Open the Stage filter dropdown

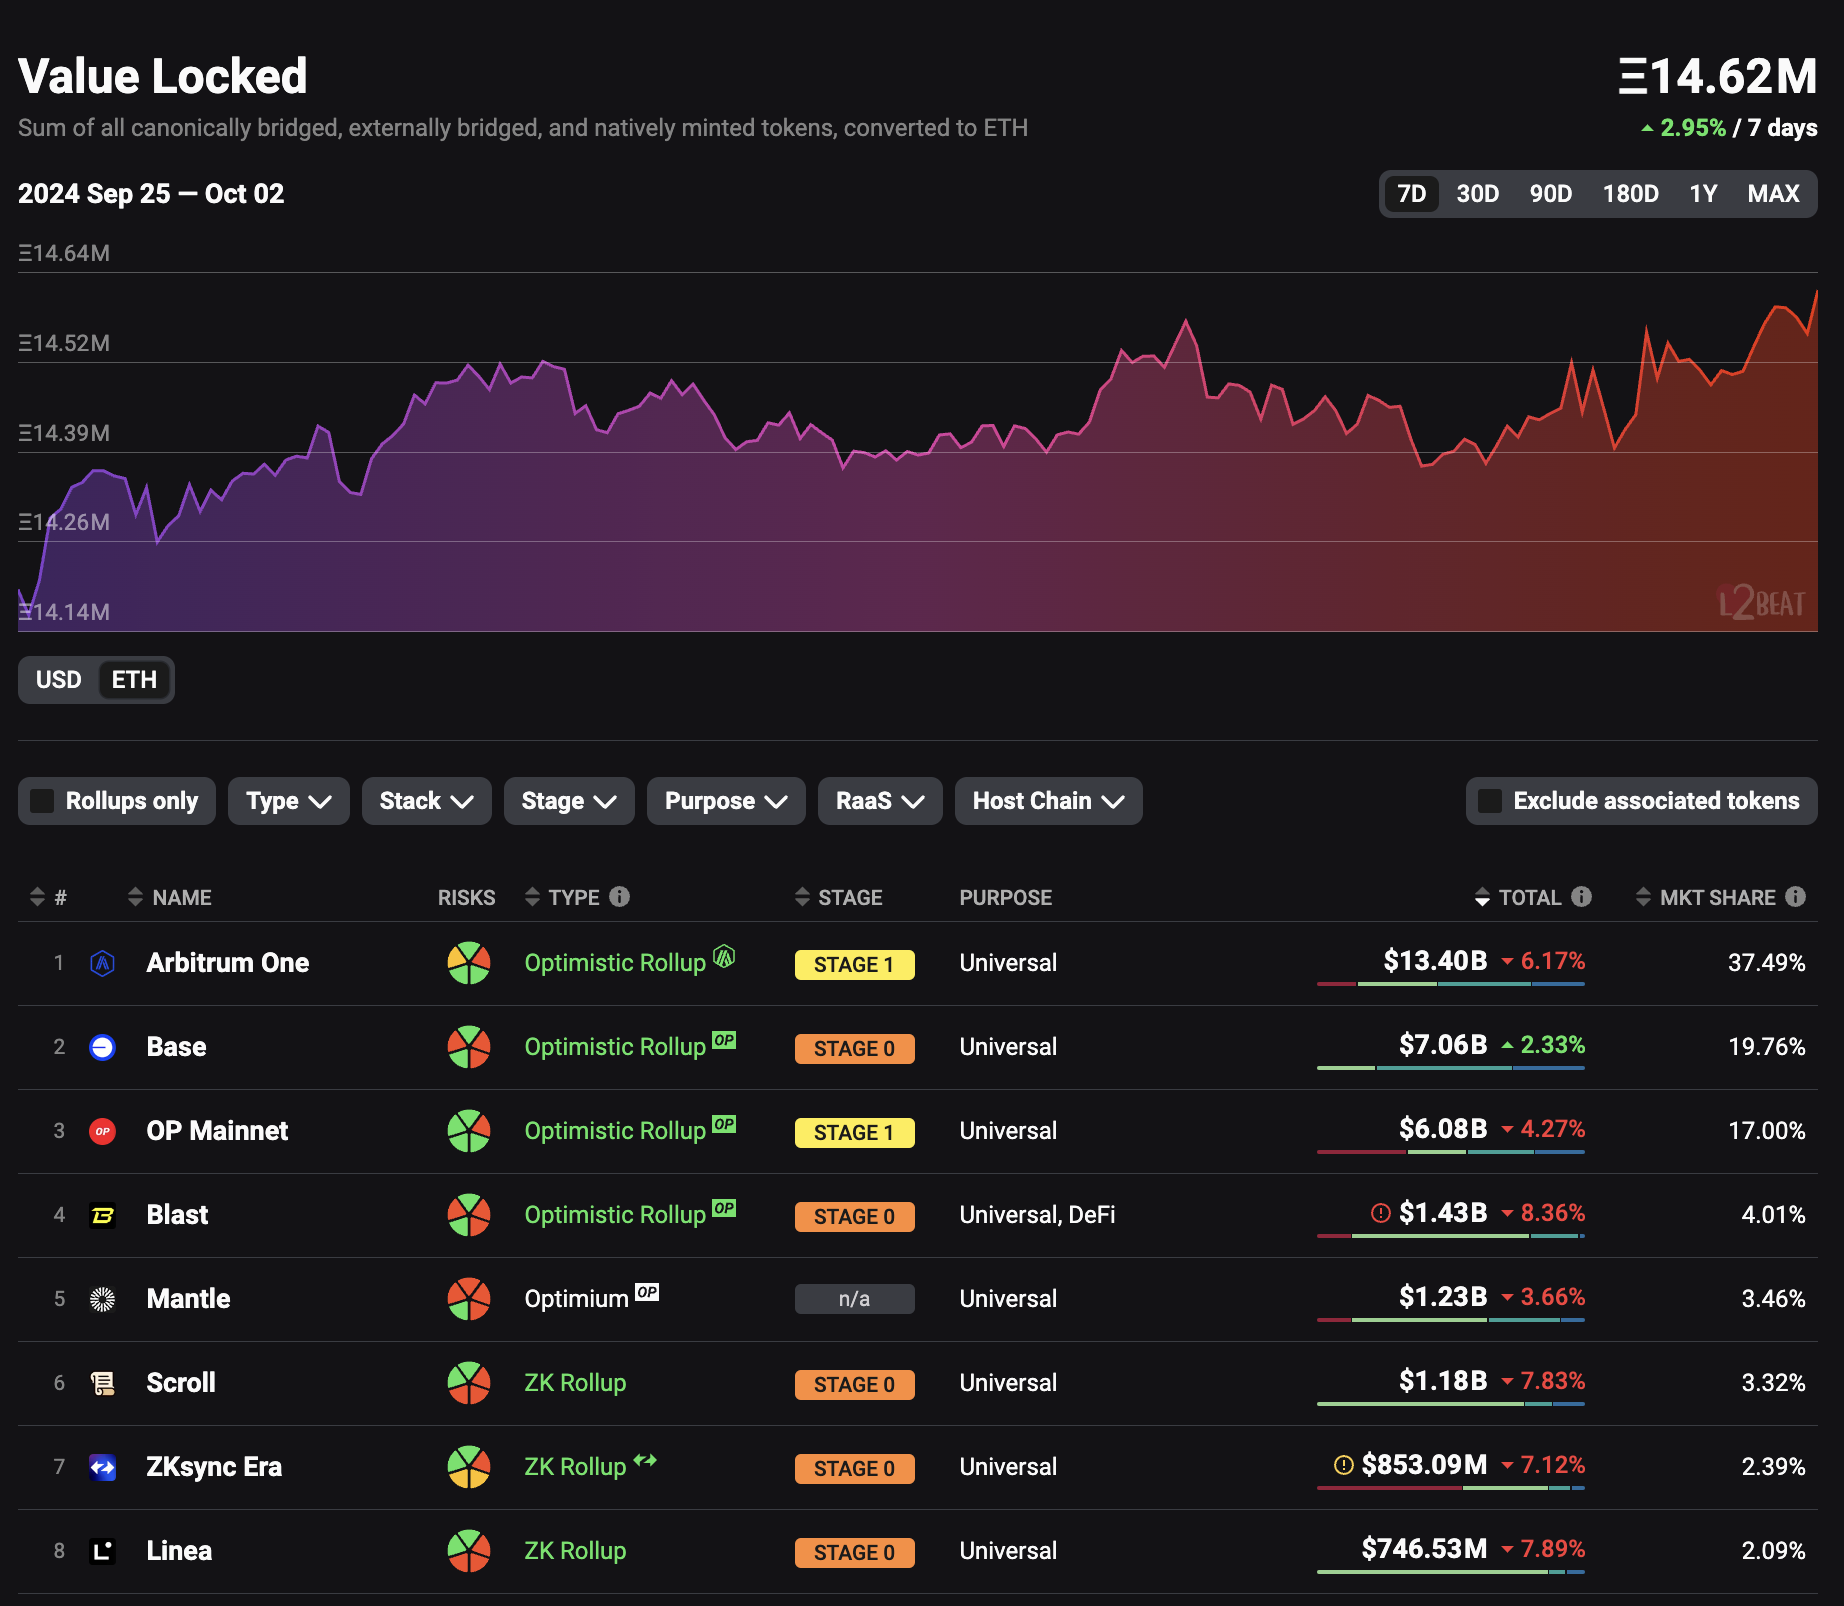[x=569, y=801]
